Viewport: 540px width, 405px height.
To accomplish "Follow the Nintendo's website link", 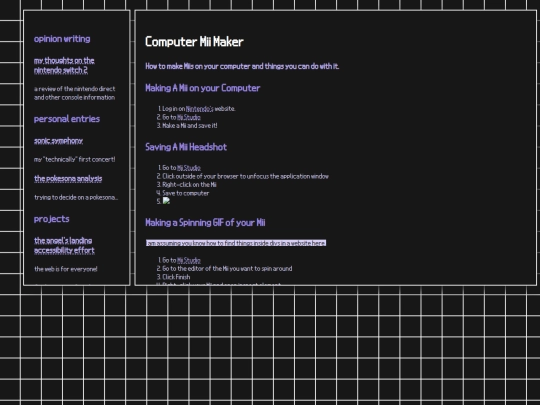I will pos(199,109).
